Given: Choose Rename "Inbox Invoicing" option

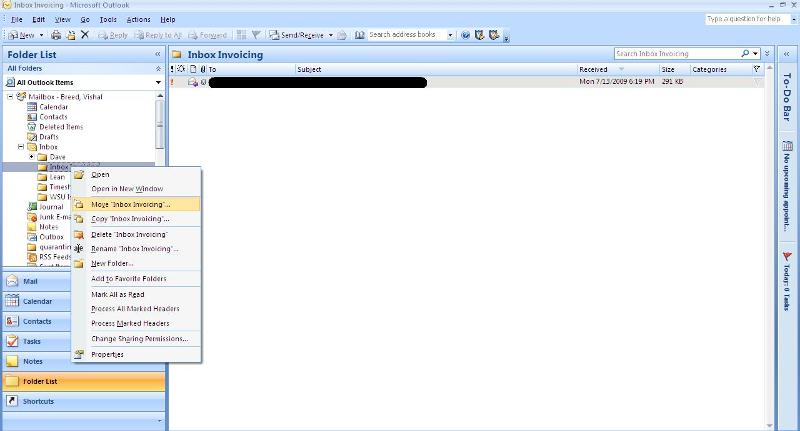Looking at the screenshot, I should click(x=136, y=249).
